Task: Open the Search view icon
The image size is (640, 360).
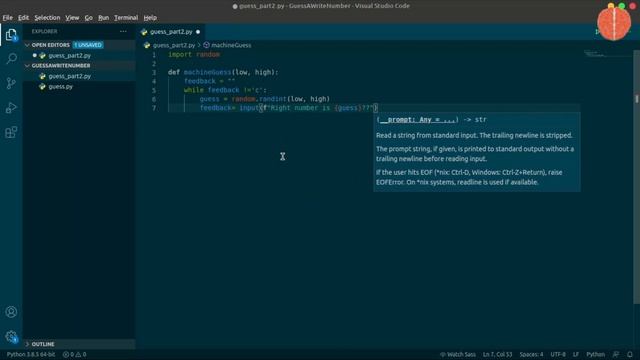Action: 11,59
